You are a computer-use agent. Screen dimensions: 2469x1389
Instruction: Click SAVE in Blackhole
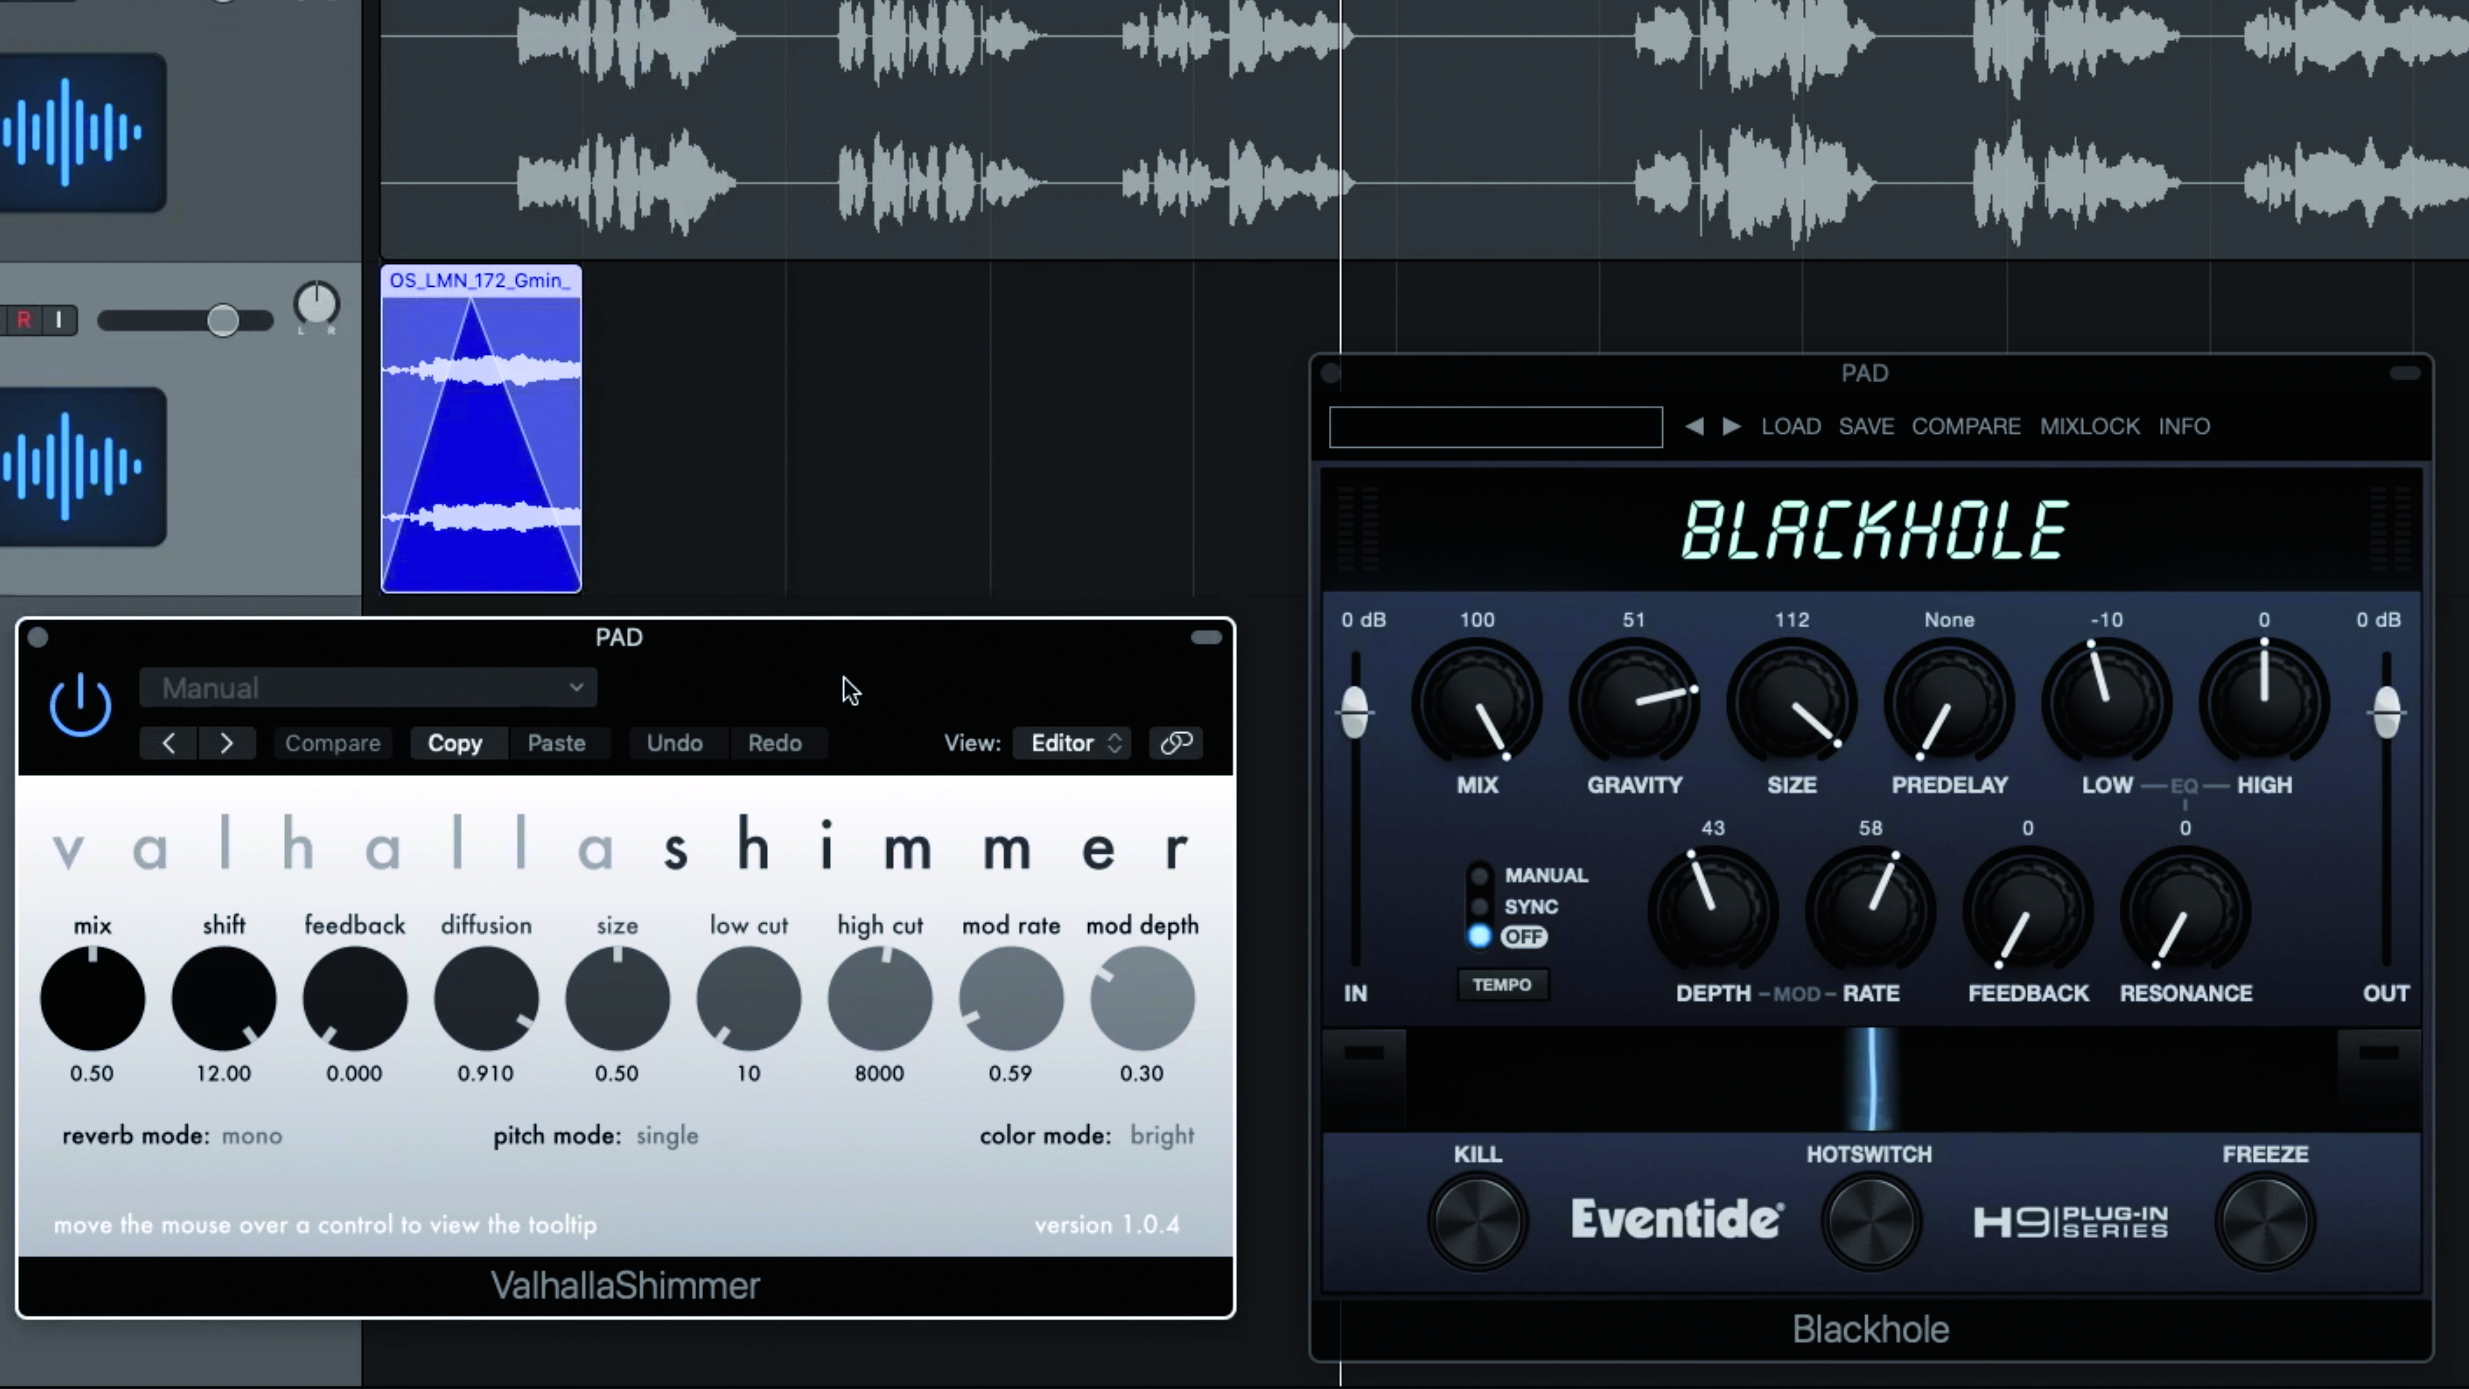(1866, 427)
